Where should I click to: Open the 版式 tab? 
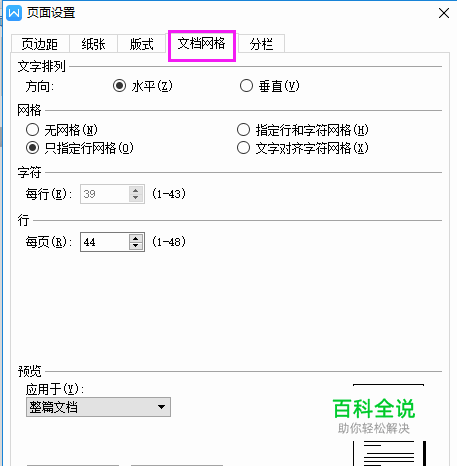(142, 44)
